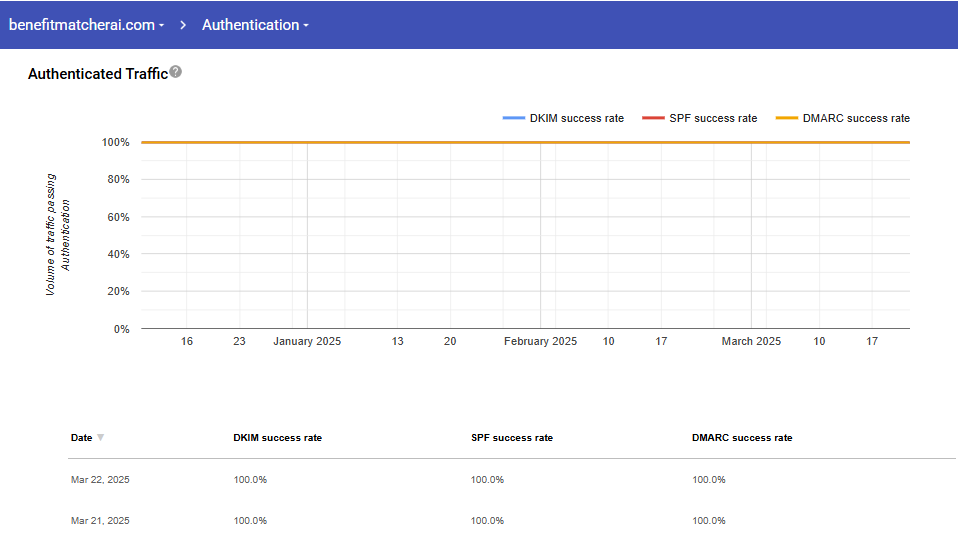This screenshot has width=958, height=538.
Task: Expand the Authentication dashboard dropdown
Action: (x=255, y=25)
